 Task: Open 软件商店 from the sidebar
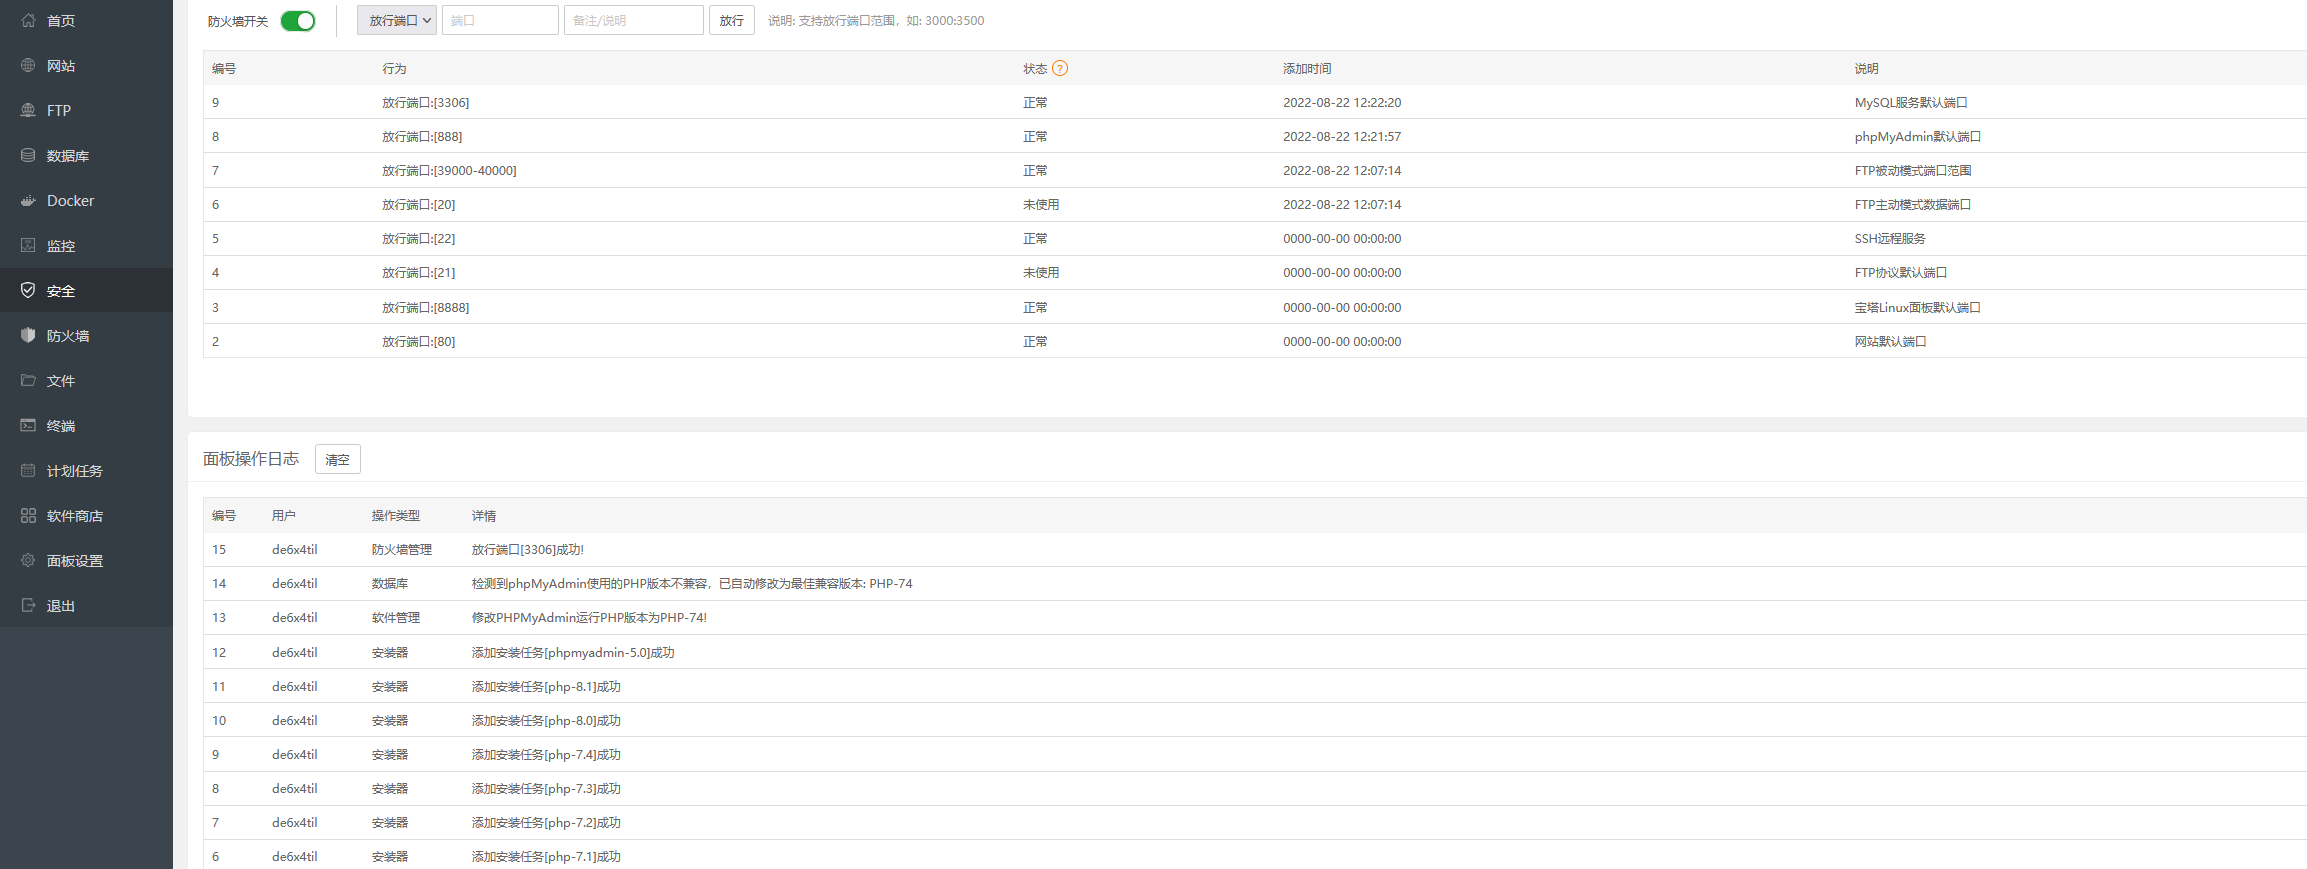point(75,515)
